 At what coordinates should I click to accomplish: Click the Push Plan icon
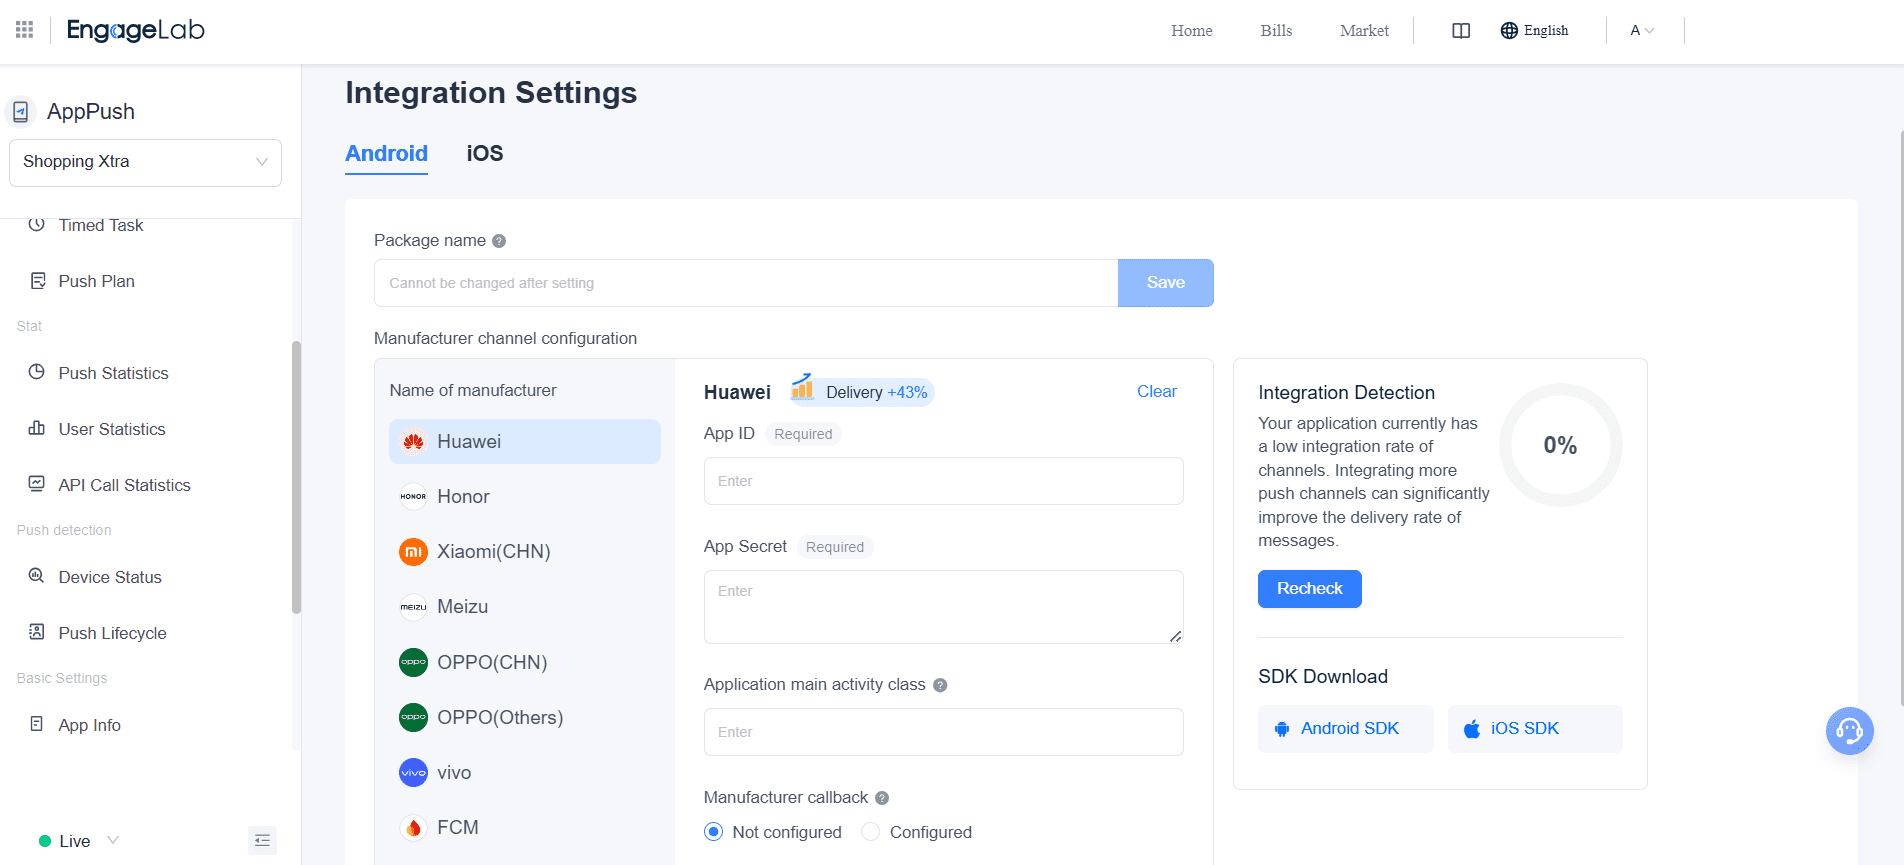click(x=38, y=281)
